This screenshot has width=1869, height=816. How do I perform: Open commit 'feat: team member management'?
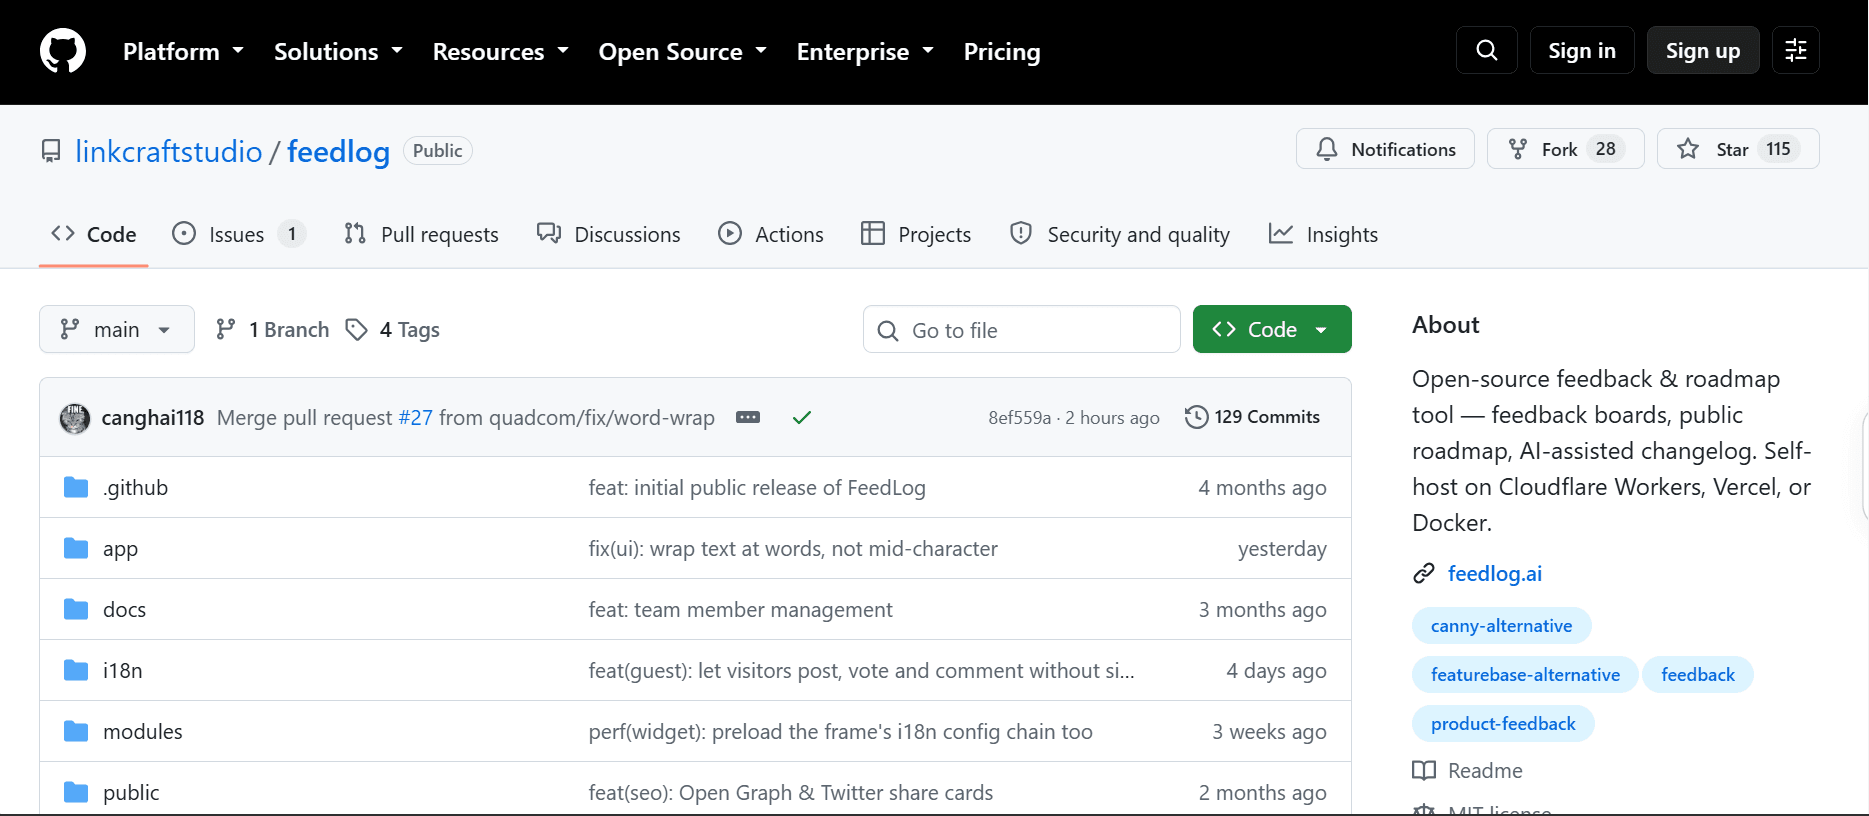741,609
